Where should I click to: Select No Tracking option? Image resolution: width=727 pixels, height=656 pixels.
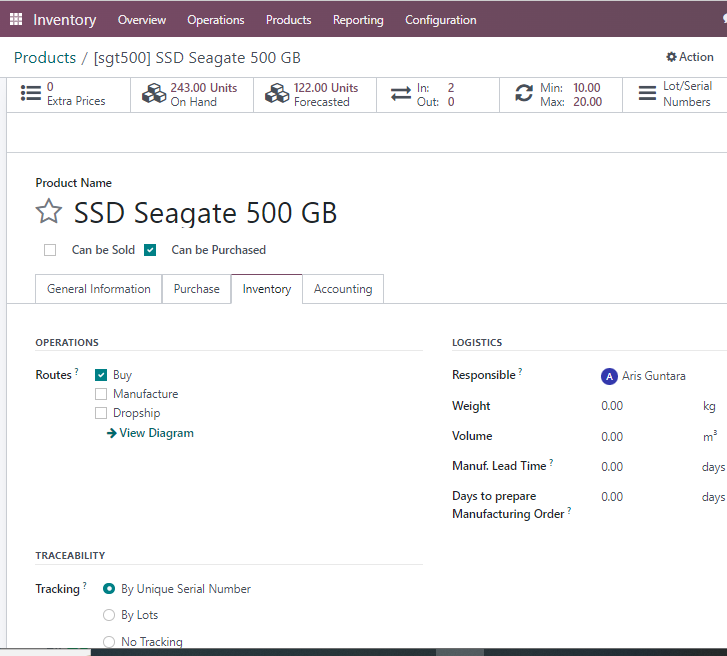[x=109, y=642]
